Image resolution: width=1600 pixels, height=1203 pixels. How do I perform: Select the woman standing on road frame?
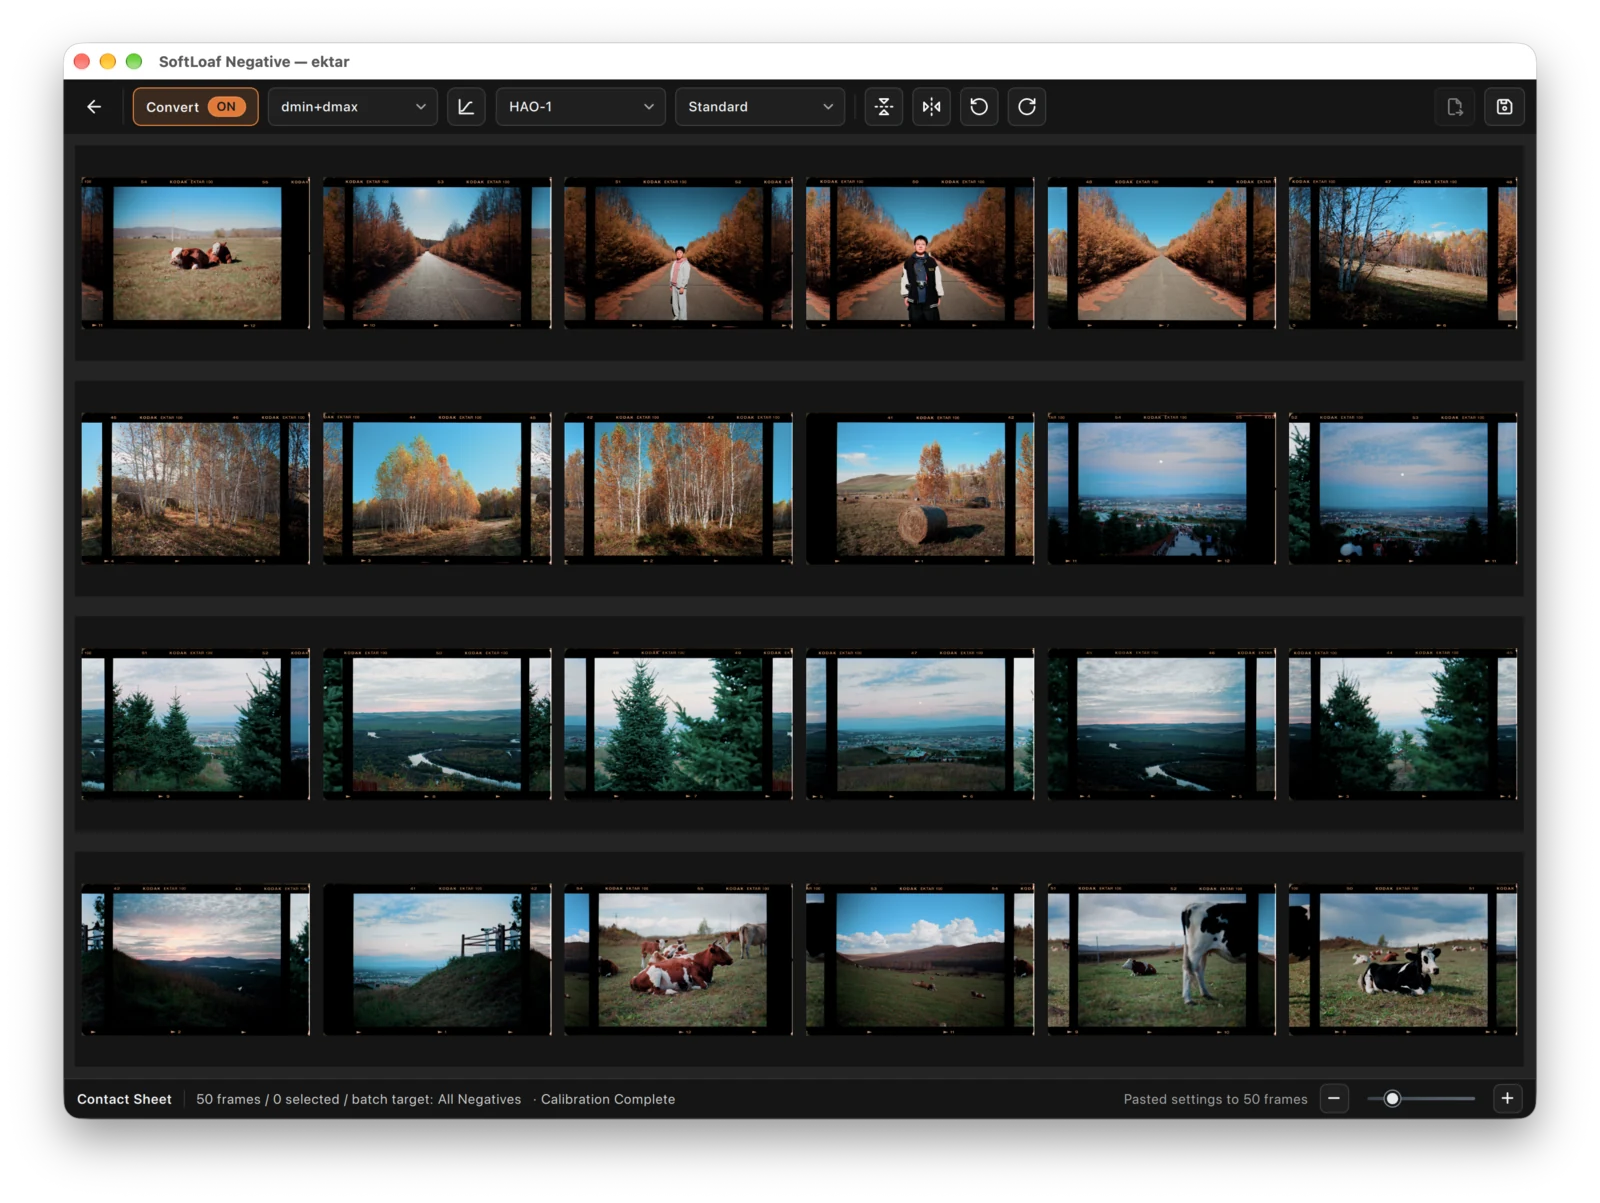pos(678,253)
